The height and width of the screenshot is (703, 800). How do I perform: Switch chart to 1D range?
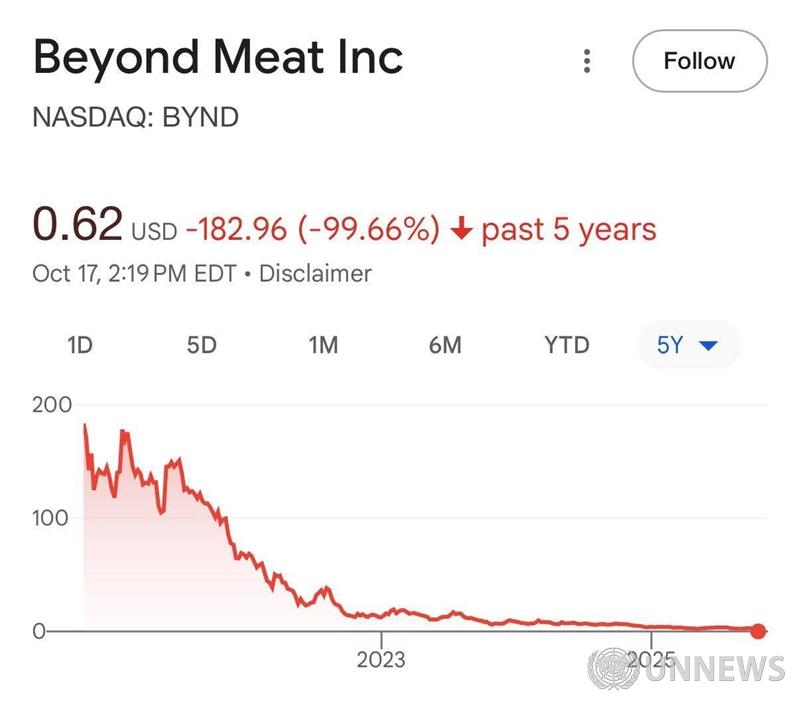coord(80,345)
